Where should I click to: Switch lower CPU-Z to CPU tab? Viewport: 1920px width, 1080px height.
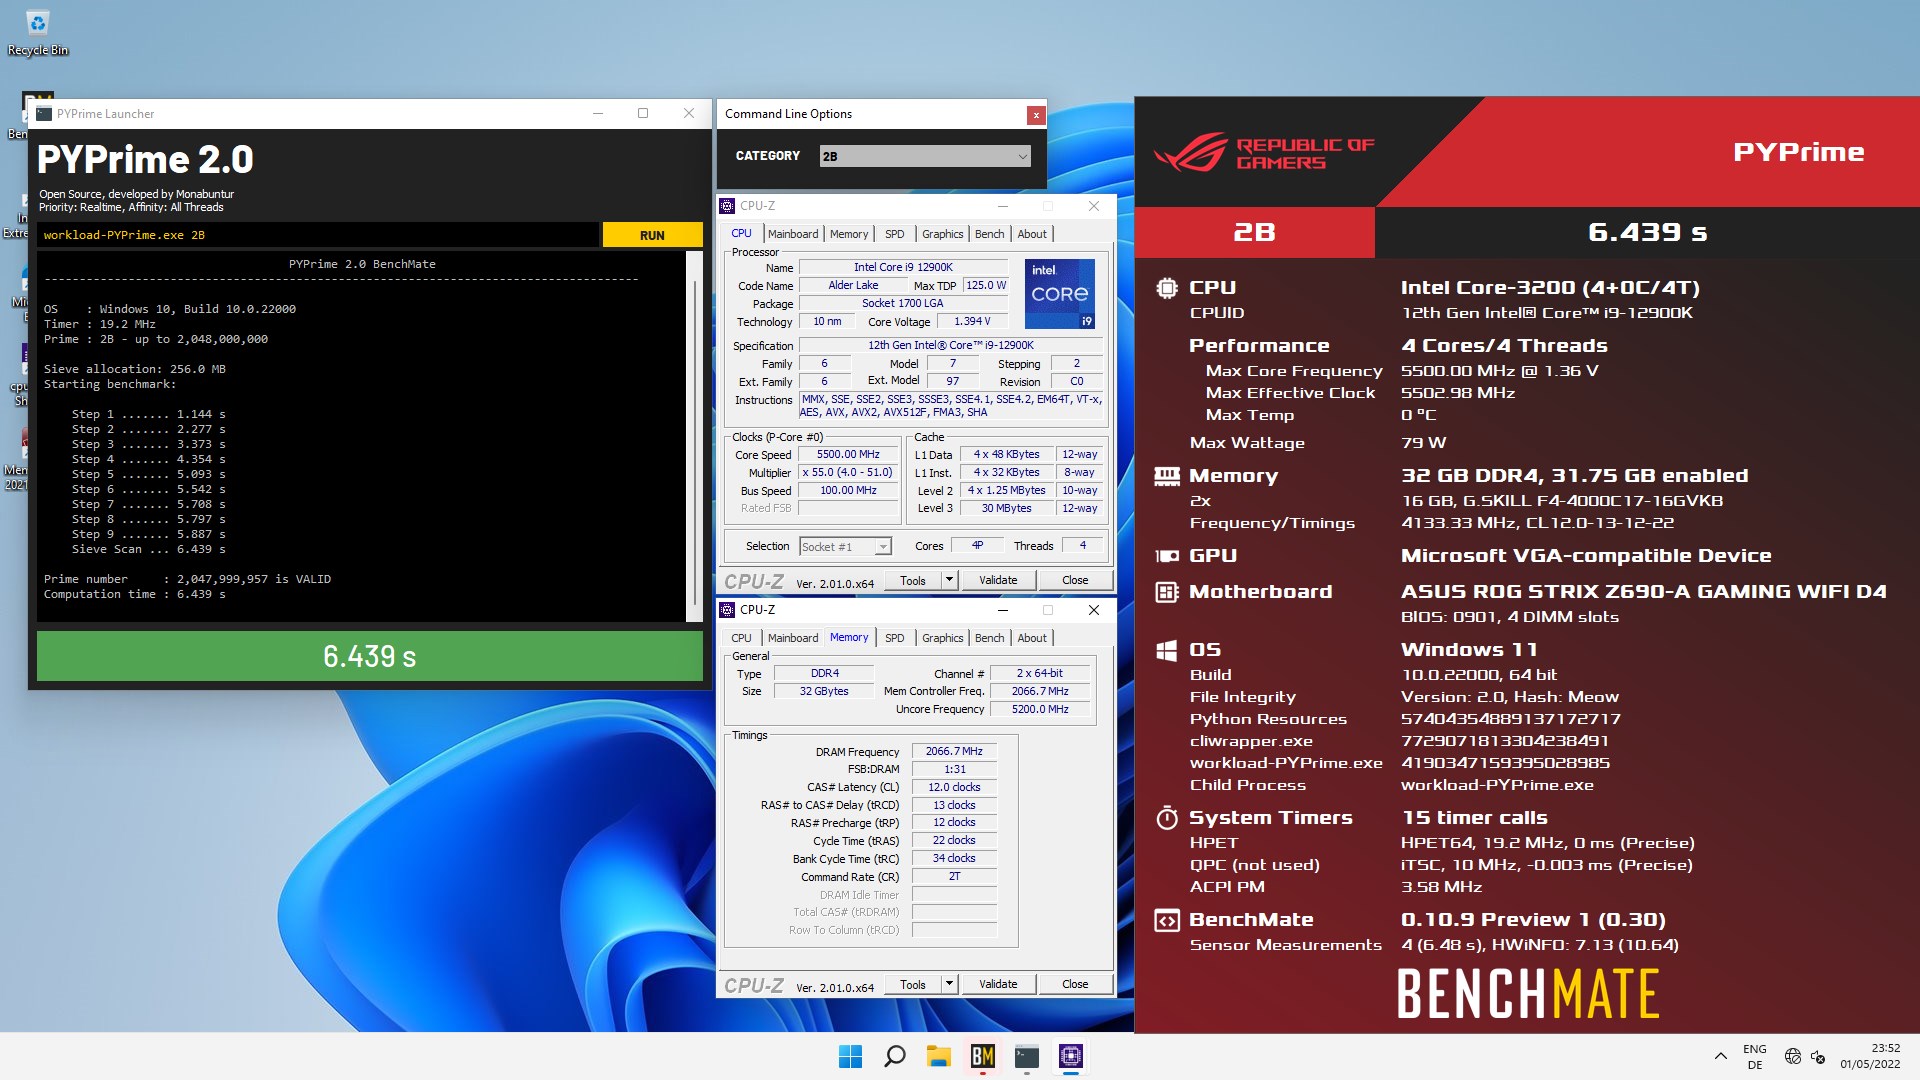tap(741, 638)
